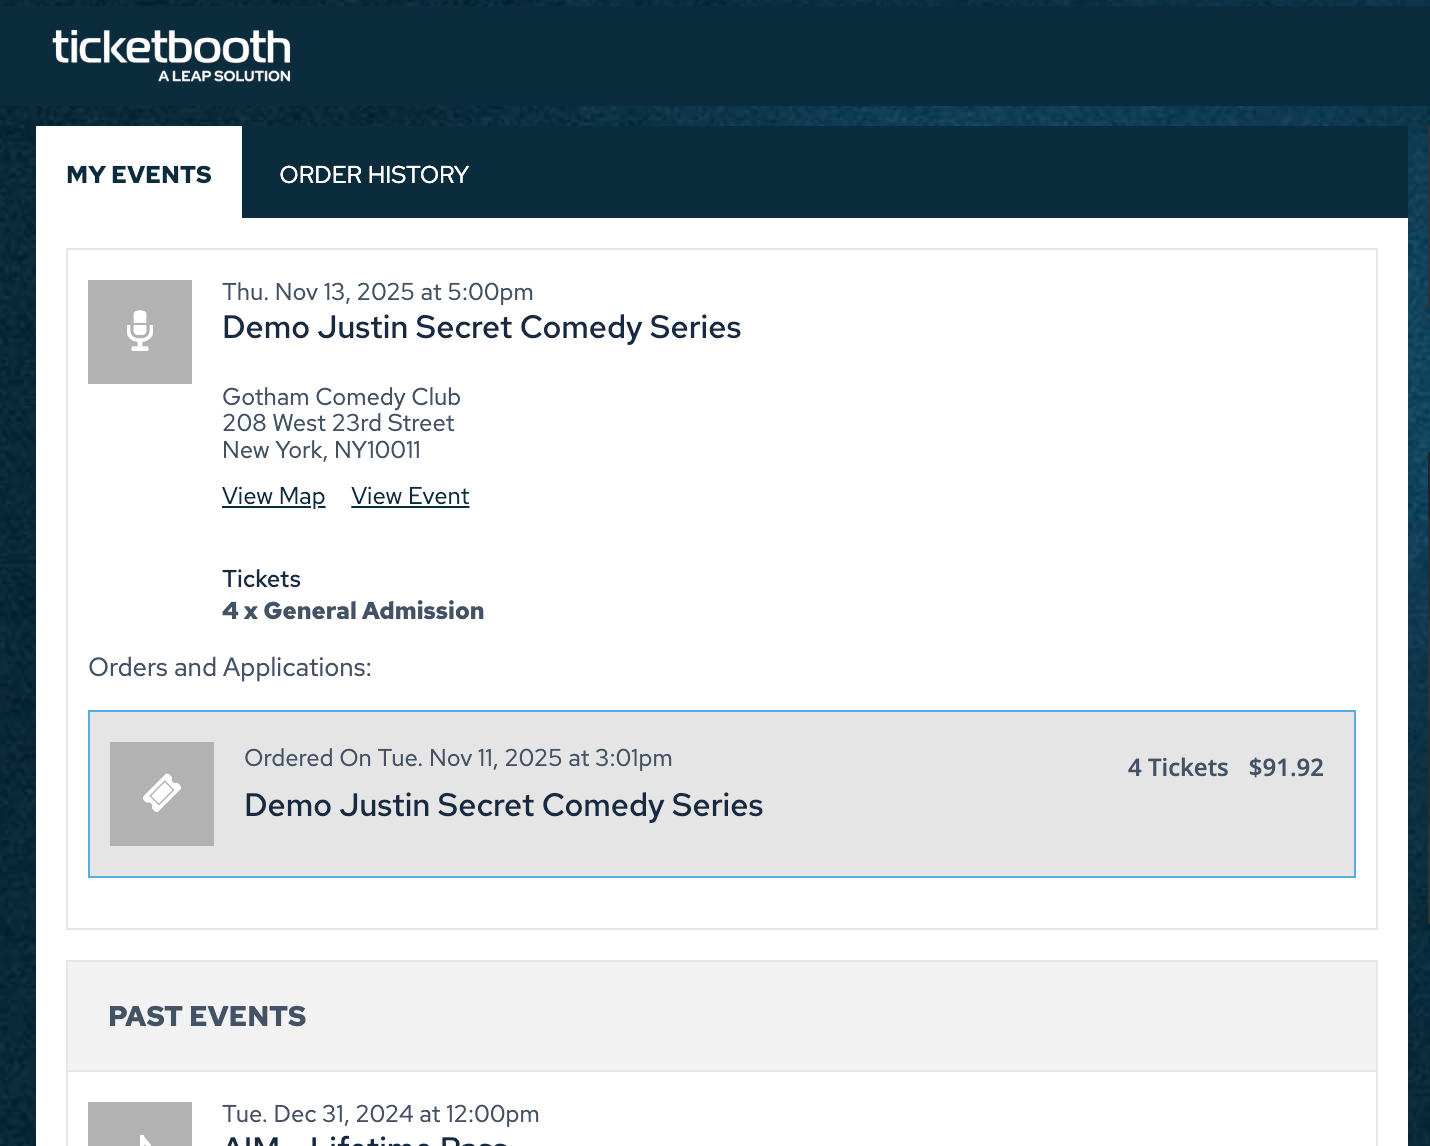Click the Ordered On Nov 11 date text

(x=458, y=758)
